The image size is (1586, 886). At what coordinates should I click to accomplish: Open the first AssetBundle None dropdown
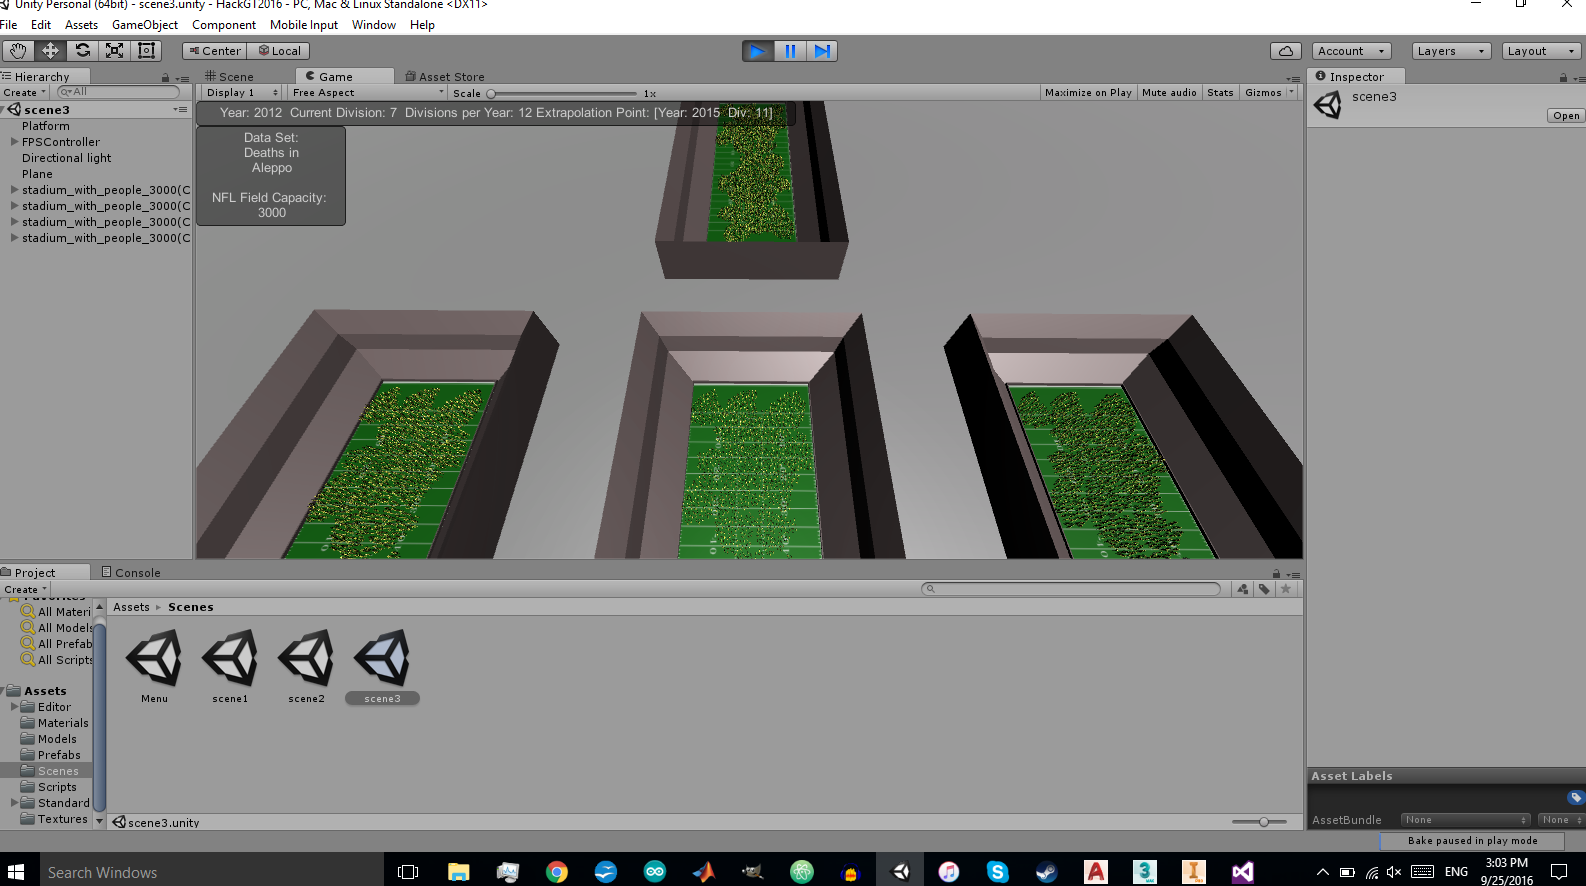pos(1465,820)
